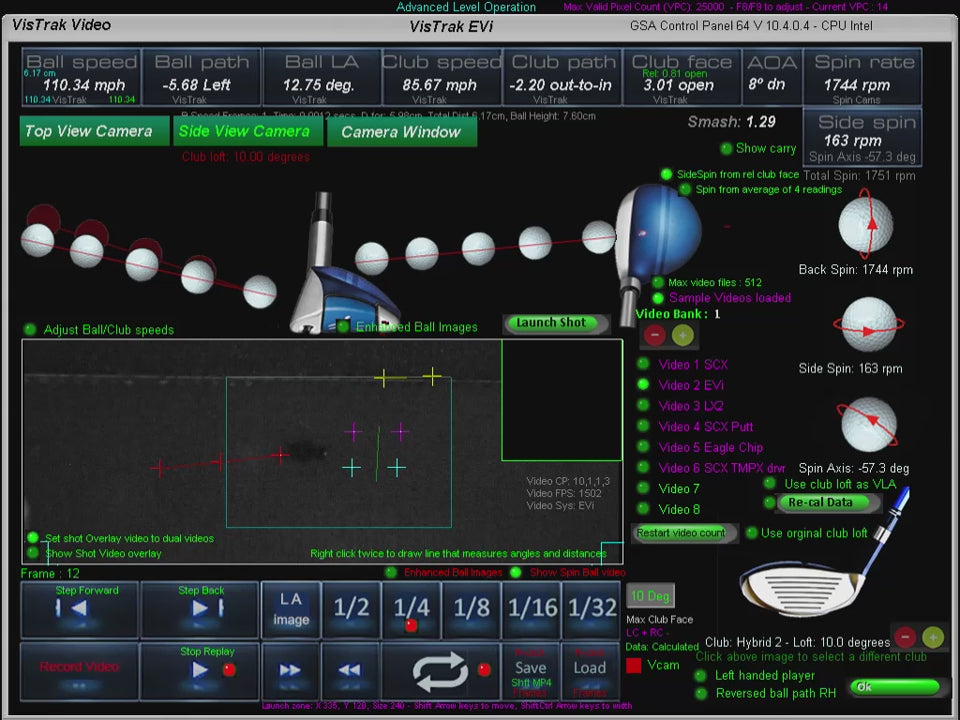Click the Club face readout panel
The image size is (960, 720).
681,77
